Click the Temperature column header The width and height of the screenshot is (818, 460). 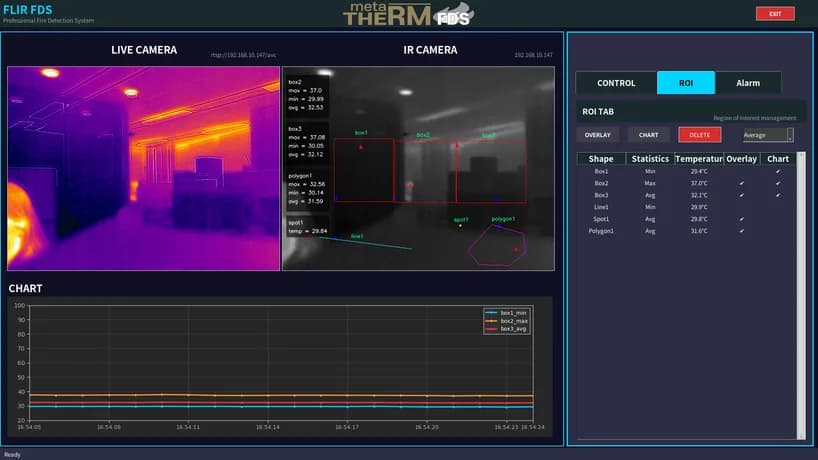699,159
